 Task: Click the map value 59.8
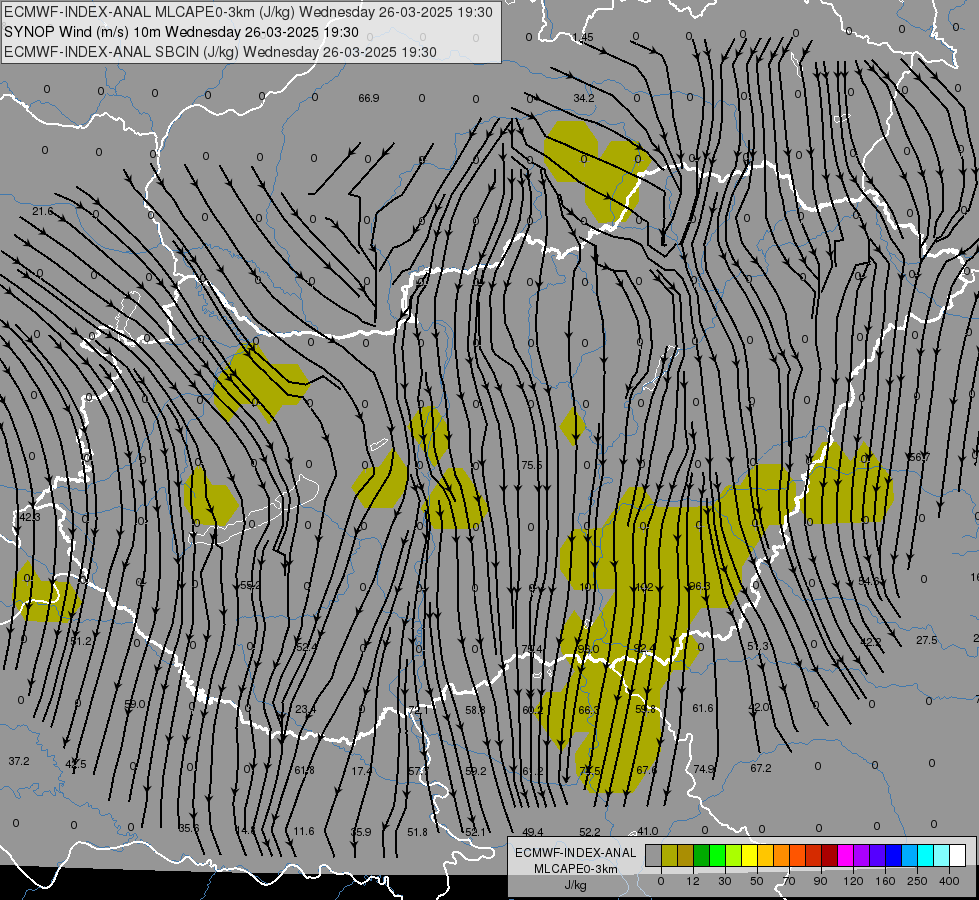[645, 710]
